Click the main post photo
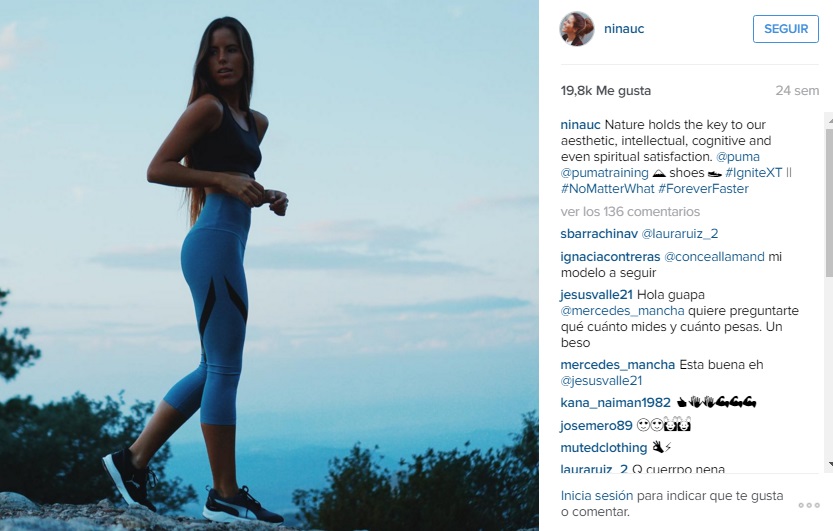The height and width of the screenshot is (531, 833). pyautogui.click(x=269, y=266)
